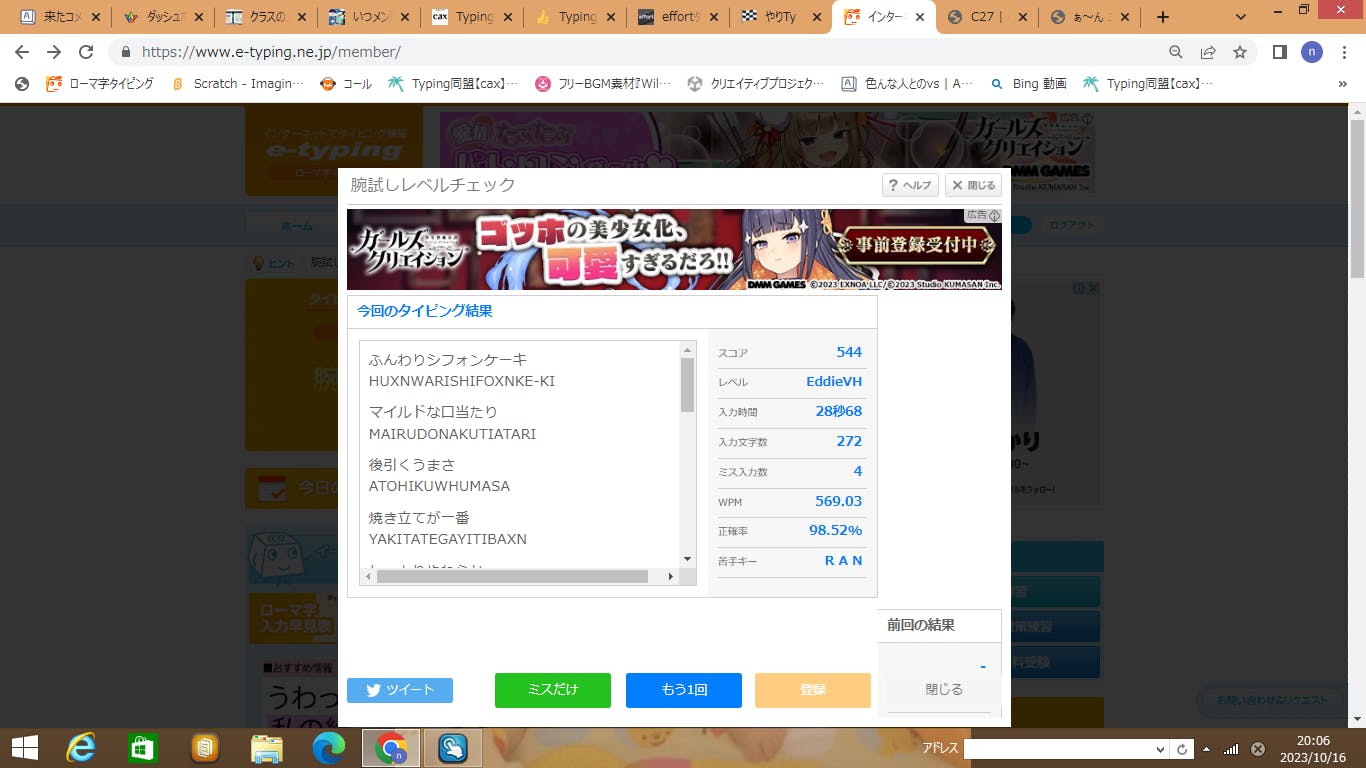Screen dimensions: 1366x768
Task: Launch Microsoft Edge from the taskbar
Action: (328, 748)
